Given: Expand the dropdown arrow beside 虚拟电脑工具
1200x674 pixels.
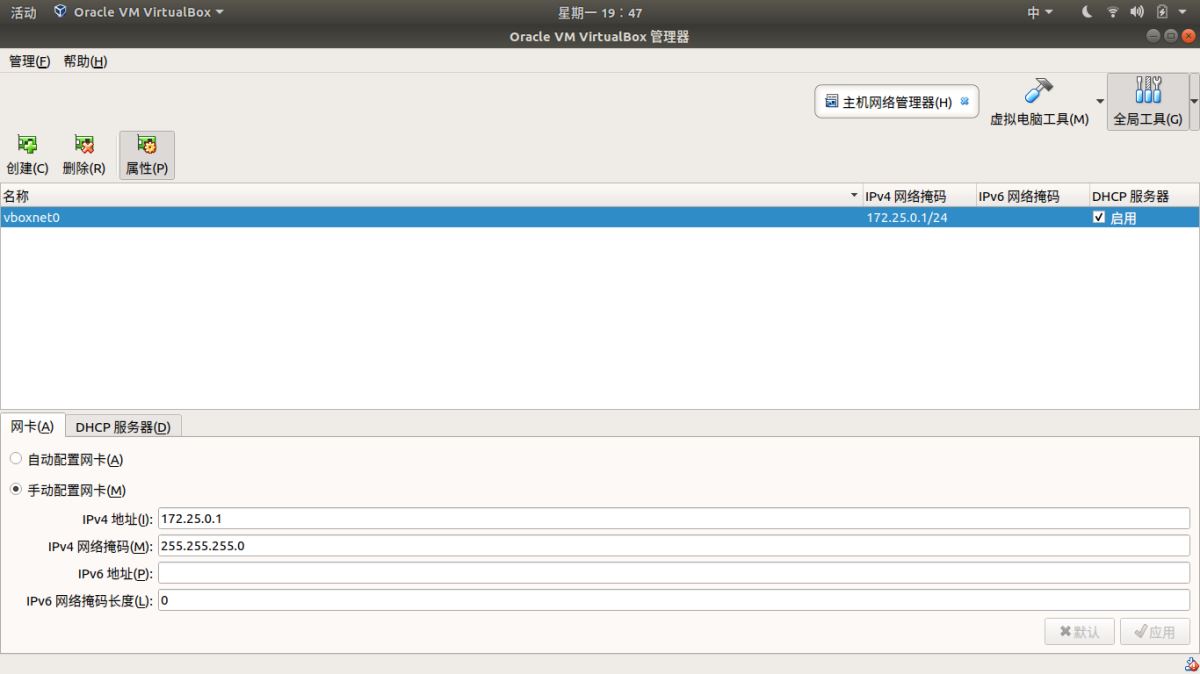Looking at the screenshot, I should 1100,101.
